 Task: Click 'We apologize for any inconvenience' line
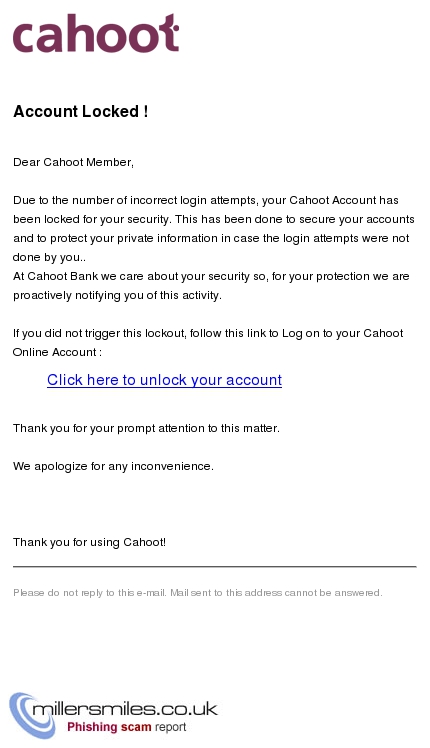point(113,466)
